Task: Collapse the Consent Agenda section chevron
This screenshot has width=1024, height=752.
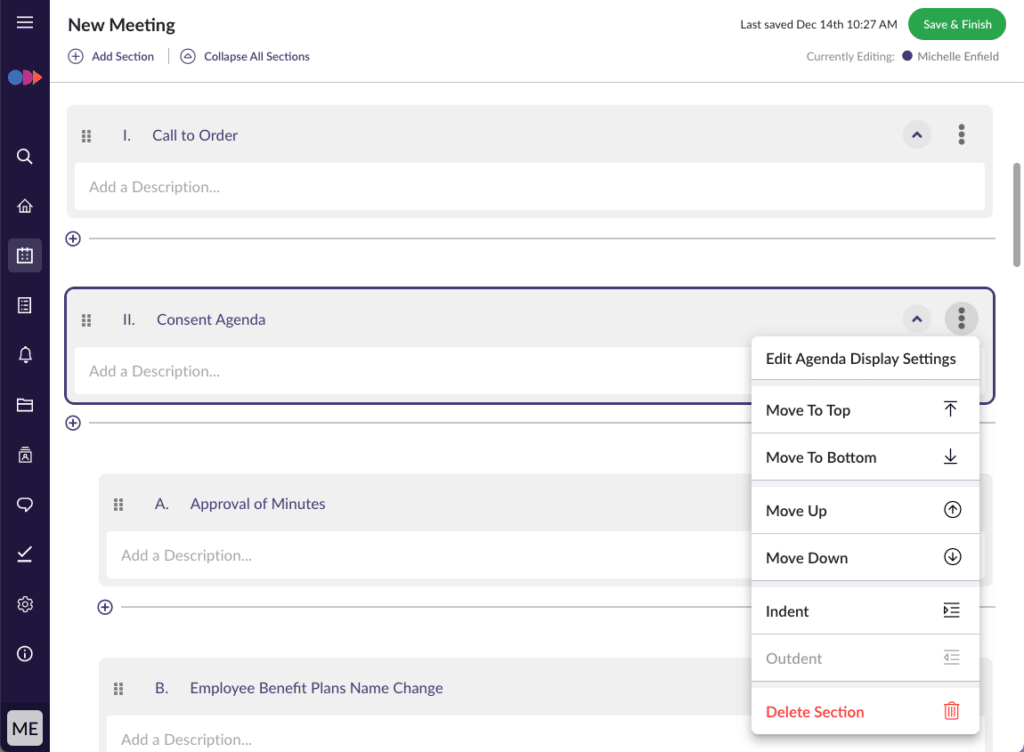Action: [x=916, y=320]
